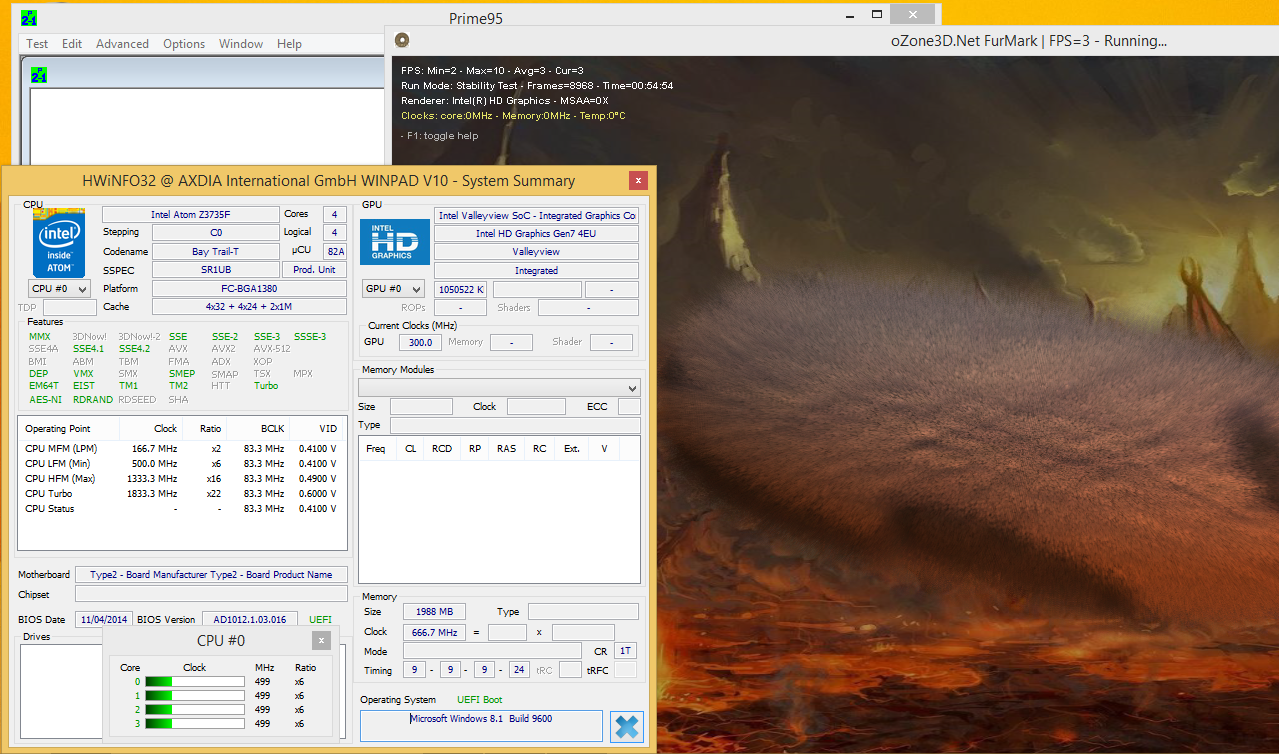This screenshot has width=1279, height=754.
Task: Click the FurMark title bar icon
Action: pos(402,41)
